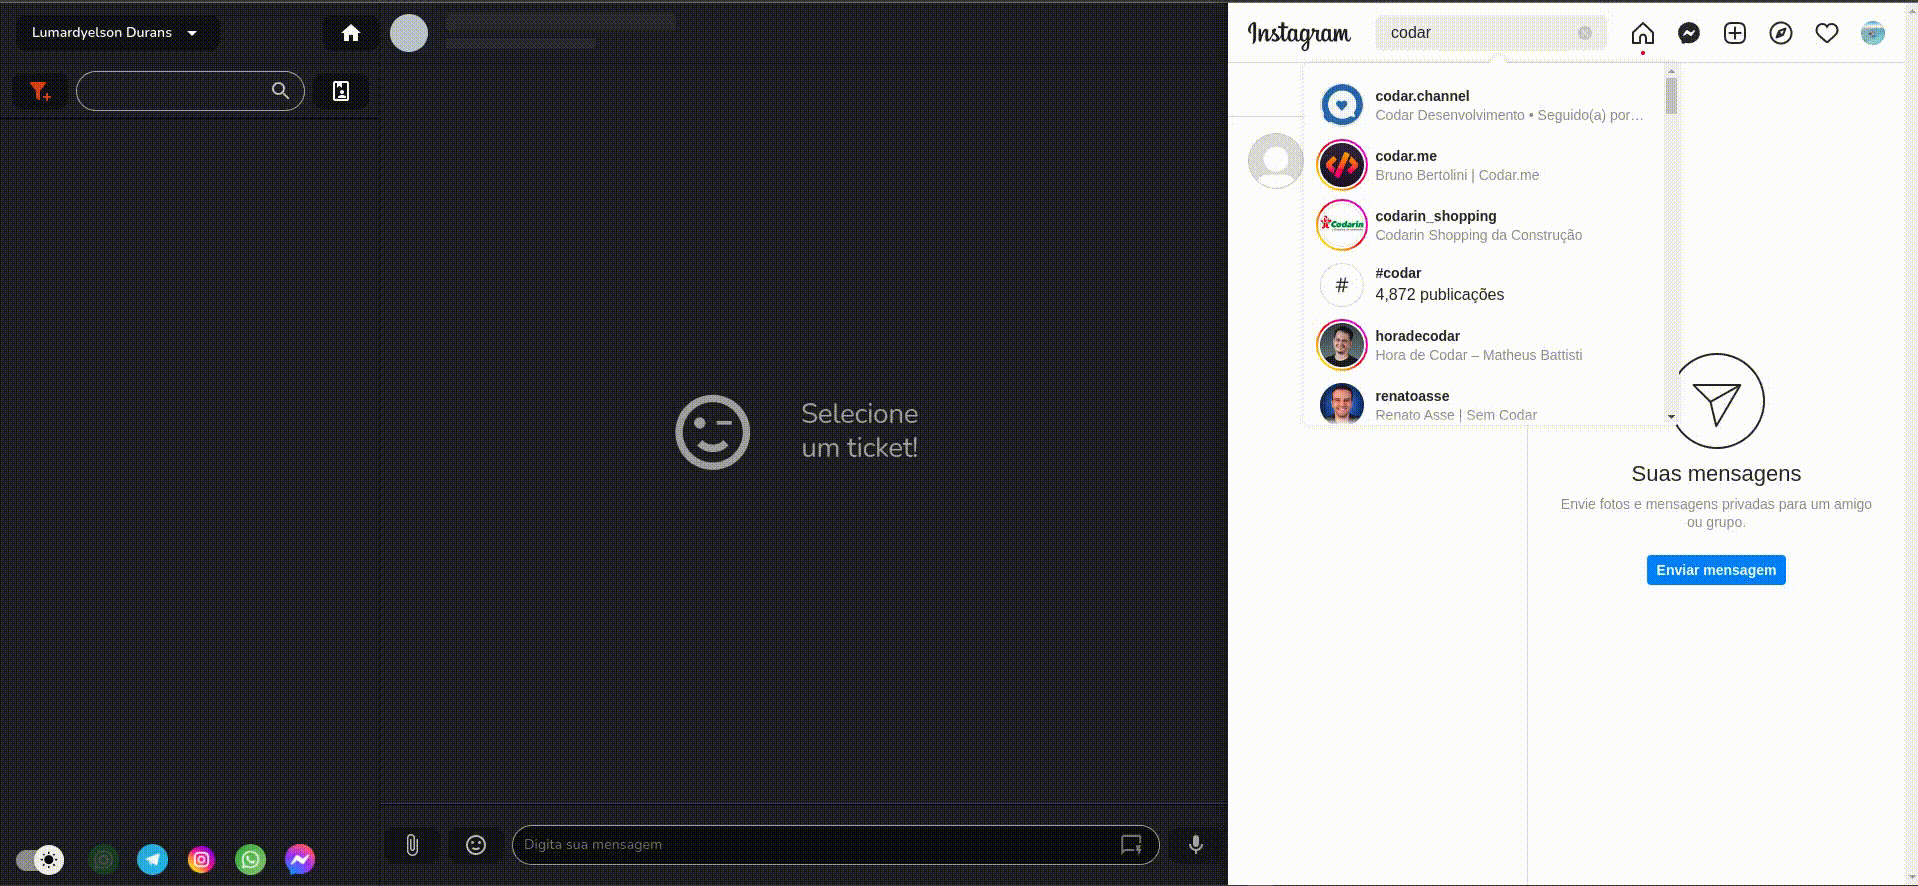Open the emoji picker icon
The width and height of the screenshot is (1918, 886).
(x=476, y=845)
